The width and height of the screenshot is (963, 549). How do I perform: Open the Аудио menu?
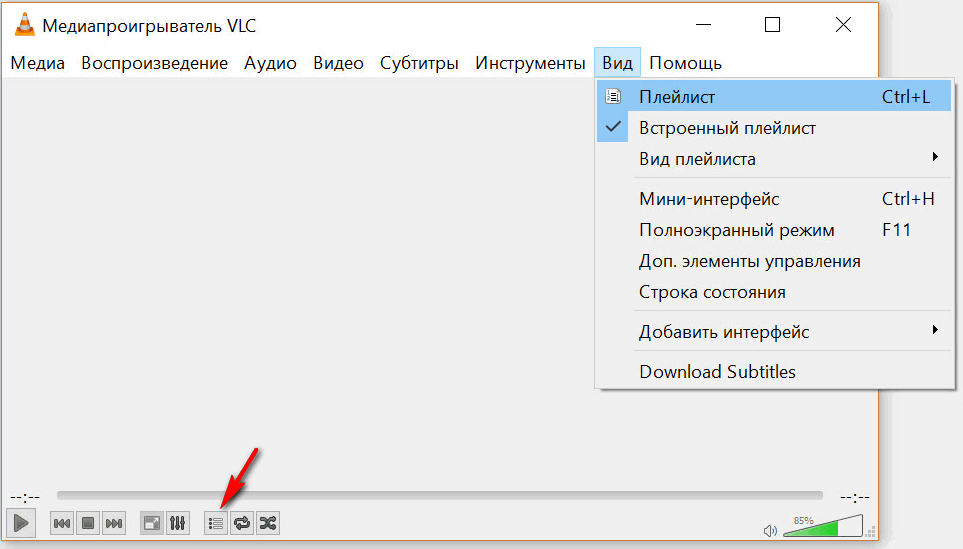(x=270, y=63)
